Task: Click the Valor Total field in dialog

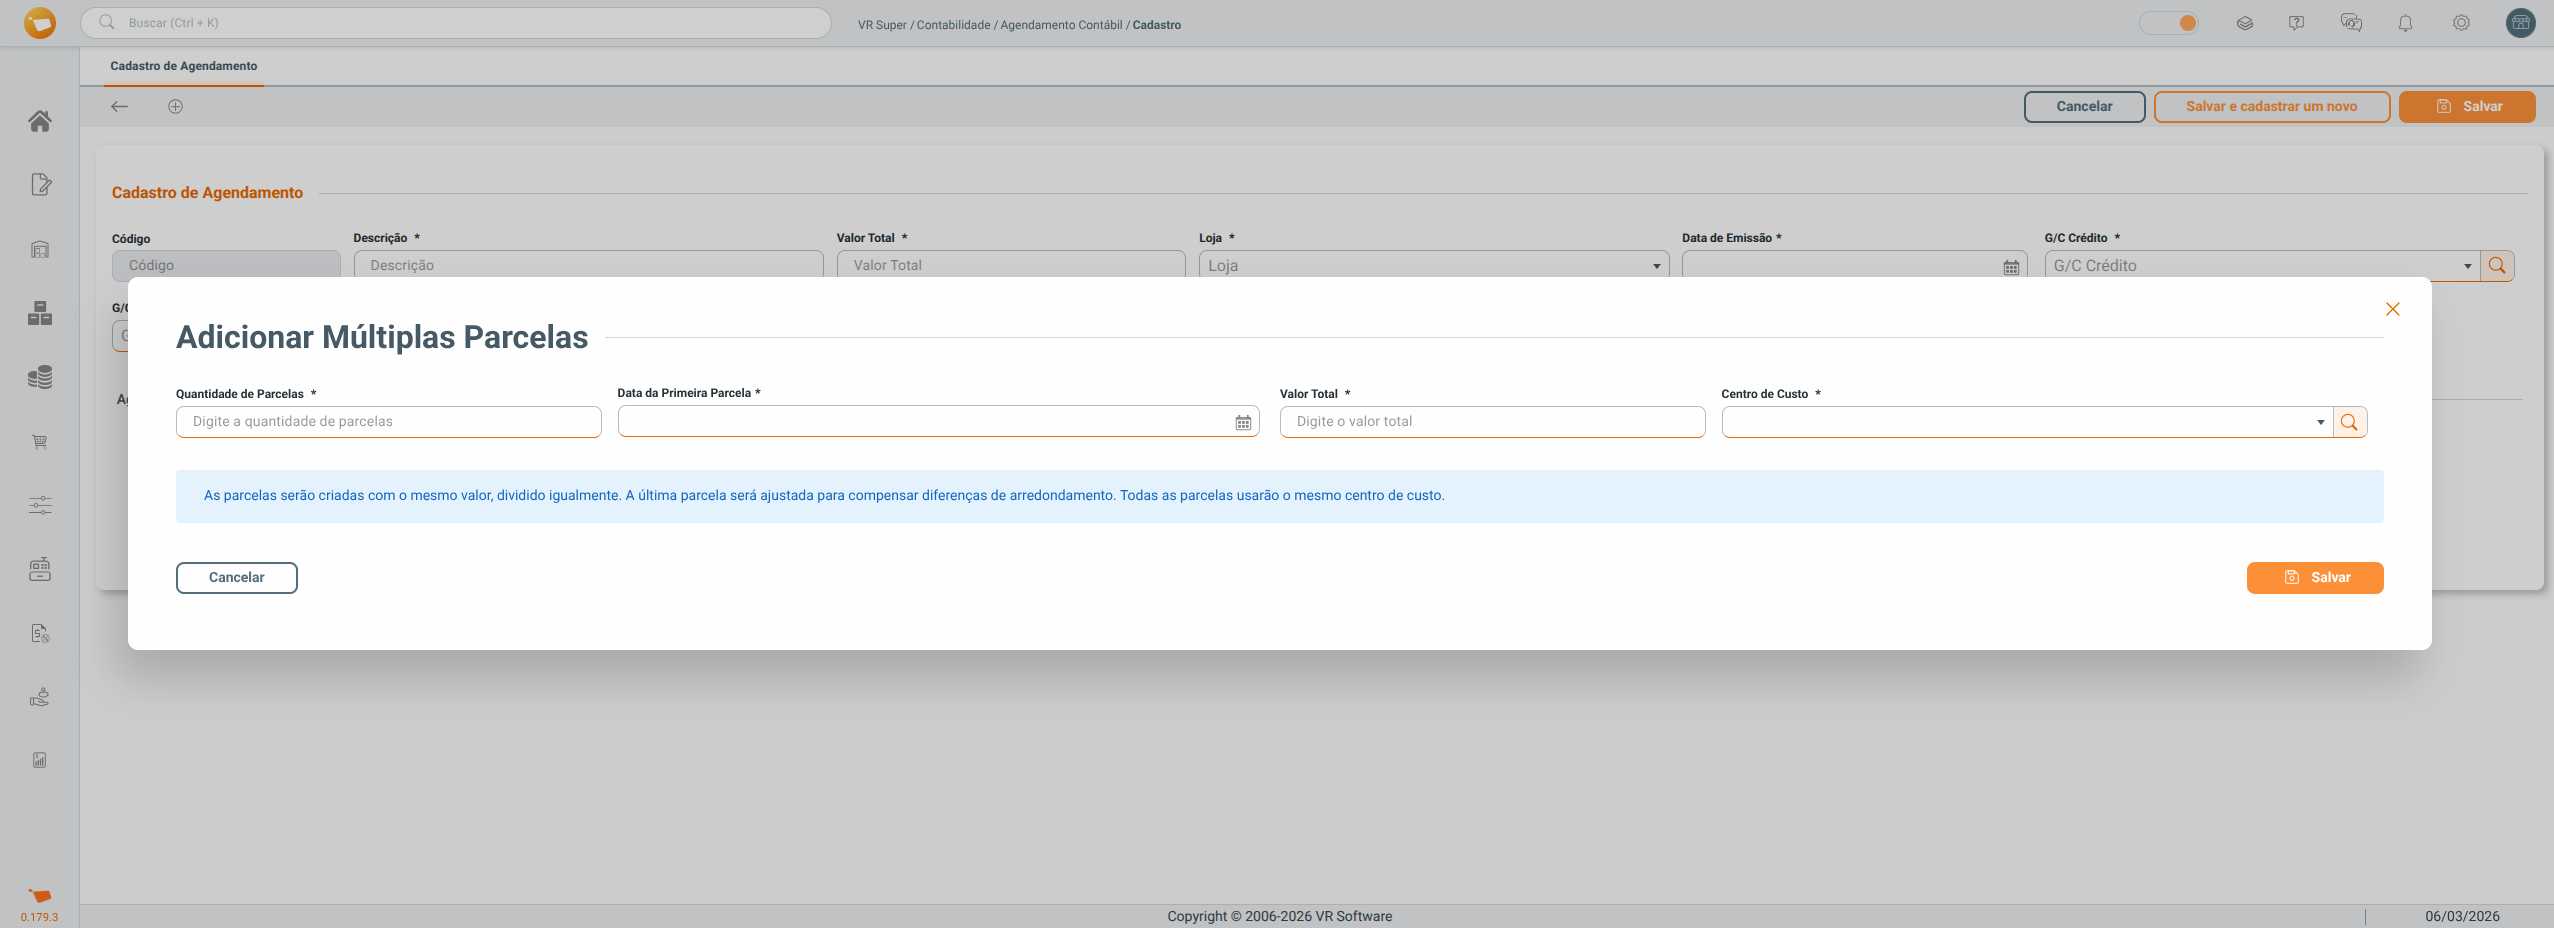Action: 1491,422
